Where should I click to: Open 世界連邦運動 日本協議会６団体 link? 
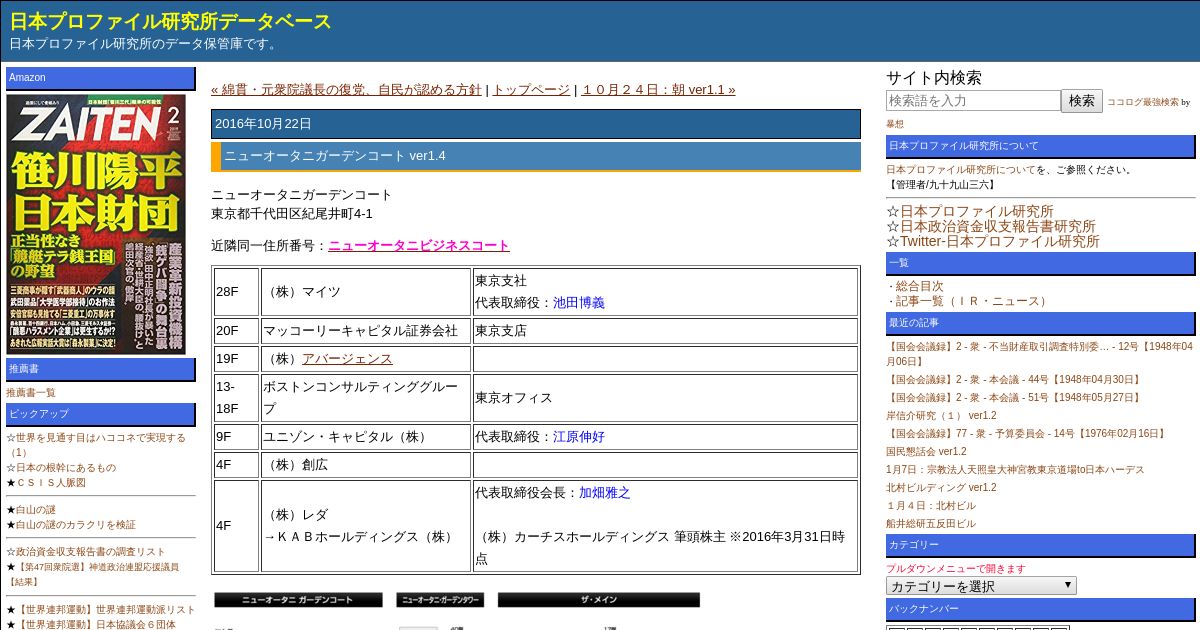[96, 624]
